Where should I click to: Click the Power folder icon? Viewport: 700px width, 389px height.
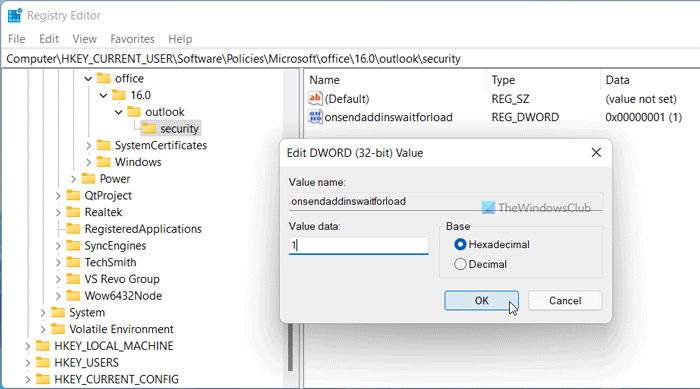click(x=88, y=179)
